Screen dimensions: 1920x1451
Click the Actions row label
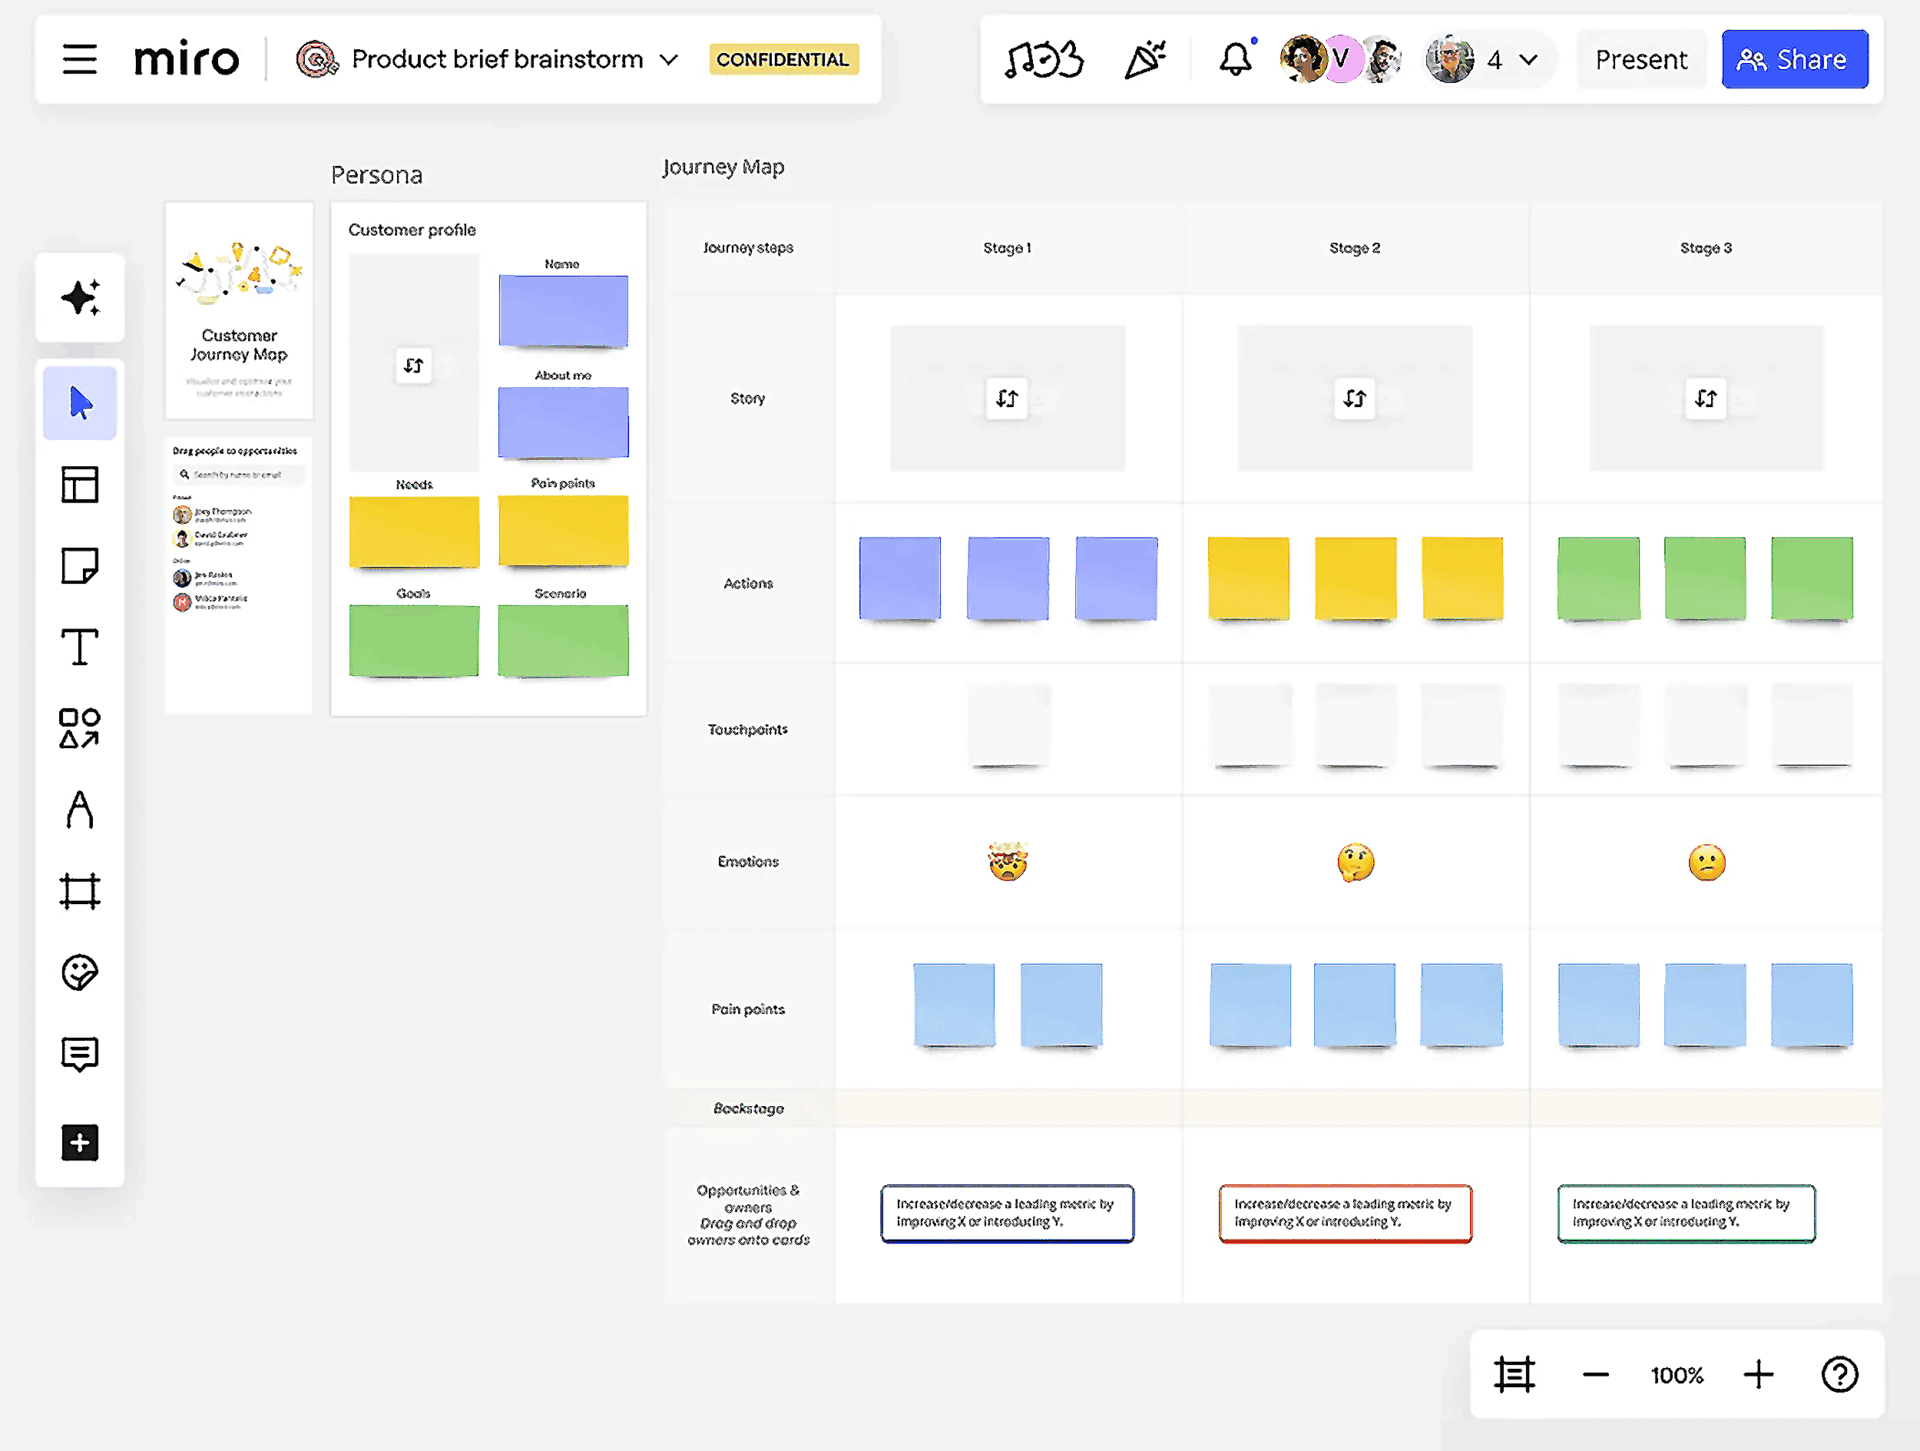point(748,583)
